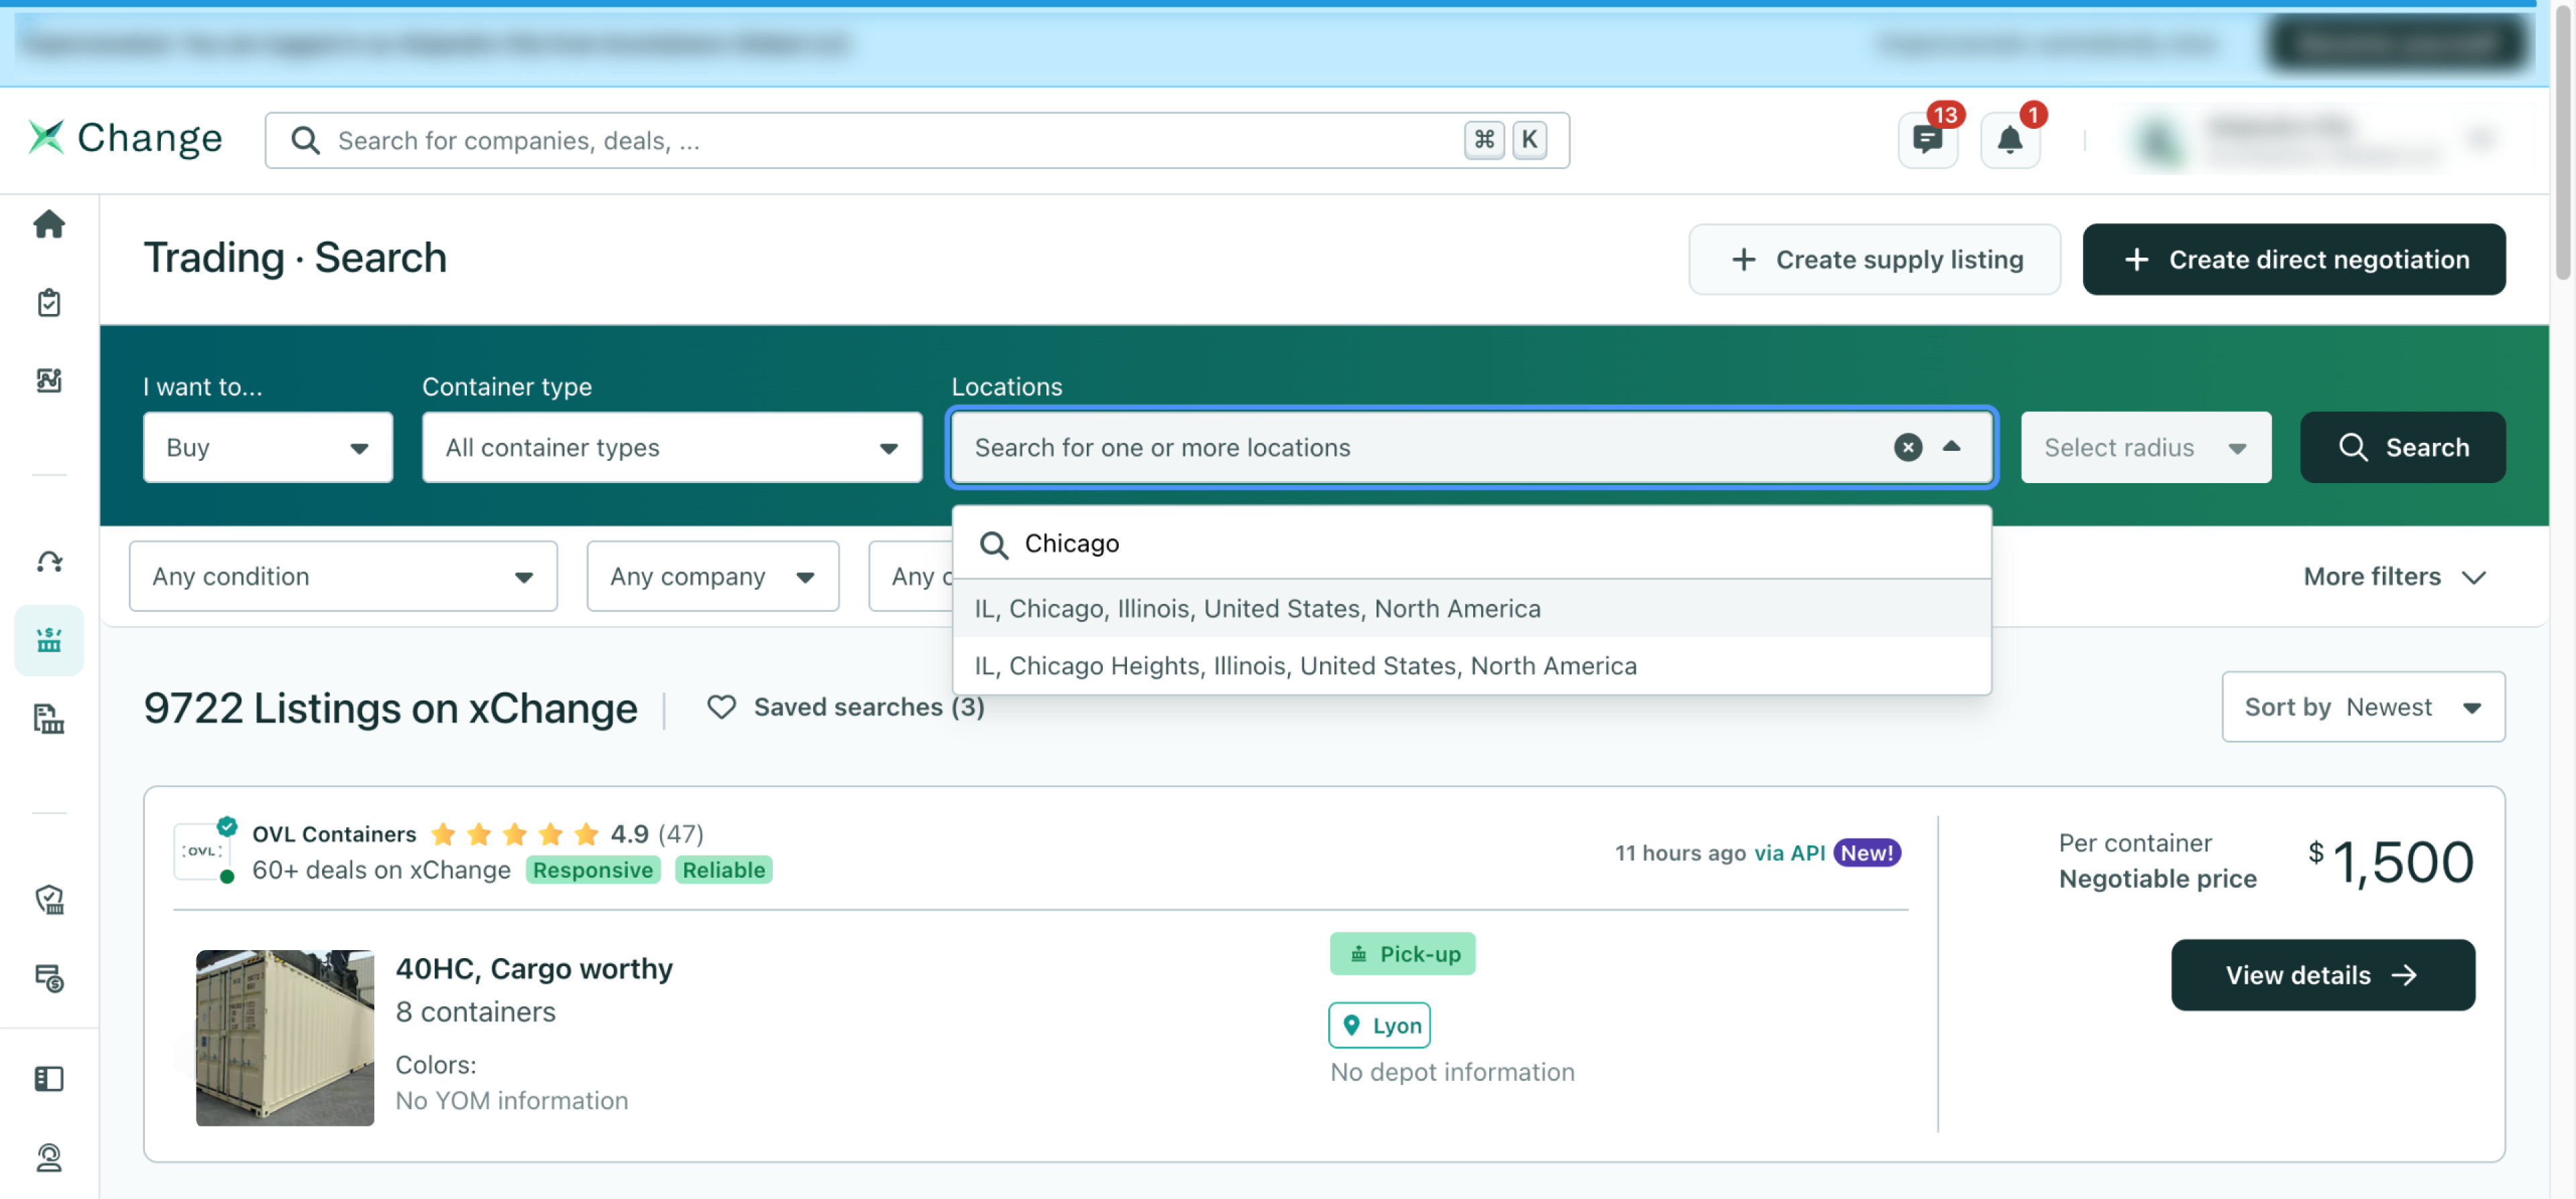Click the 40HC container thumbnail

[285, 1037]
